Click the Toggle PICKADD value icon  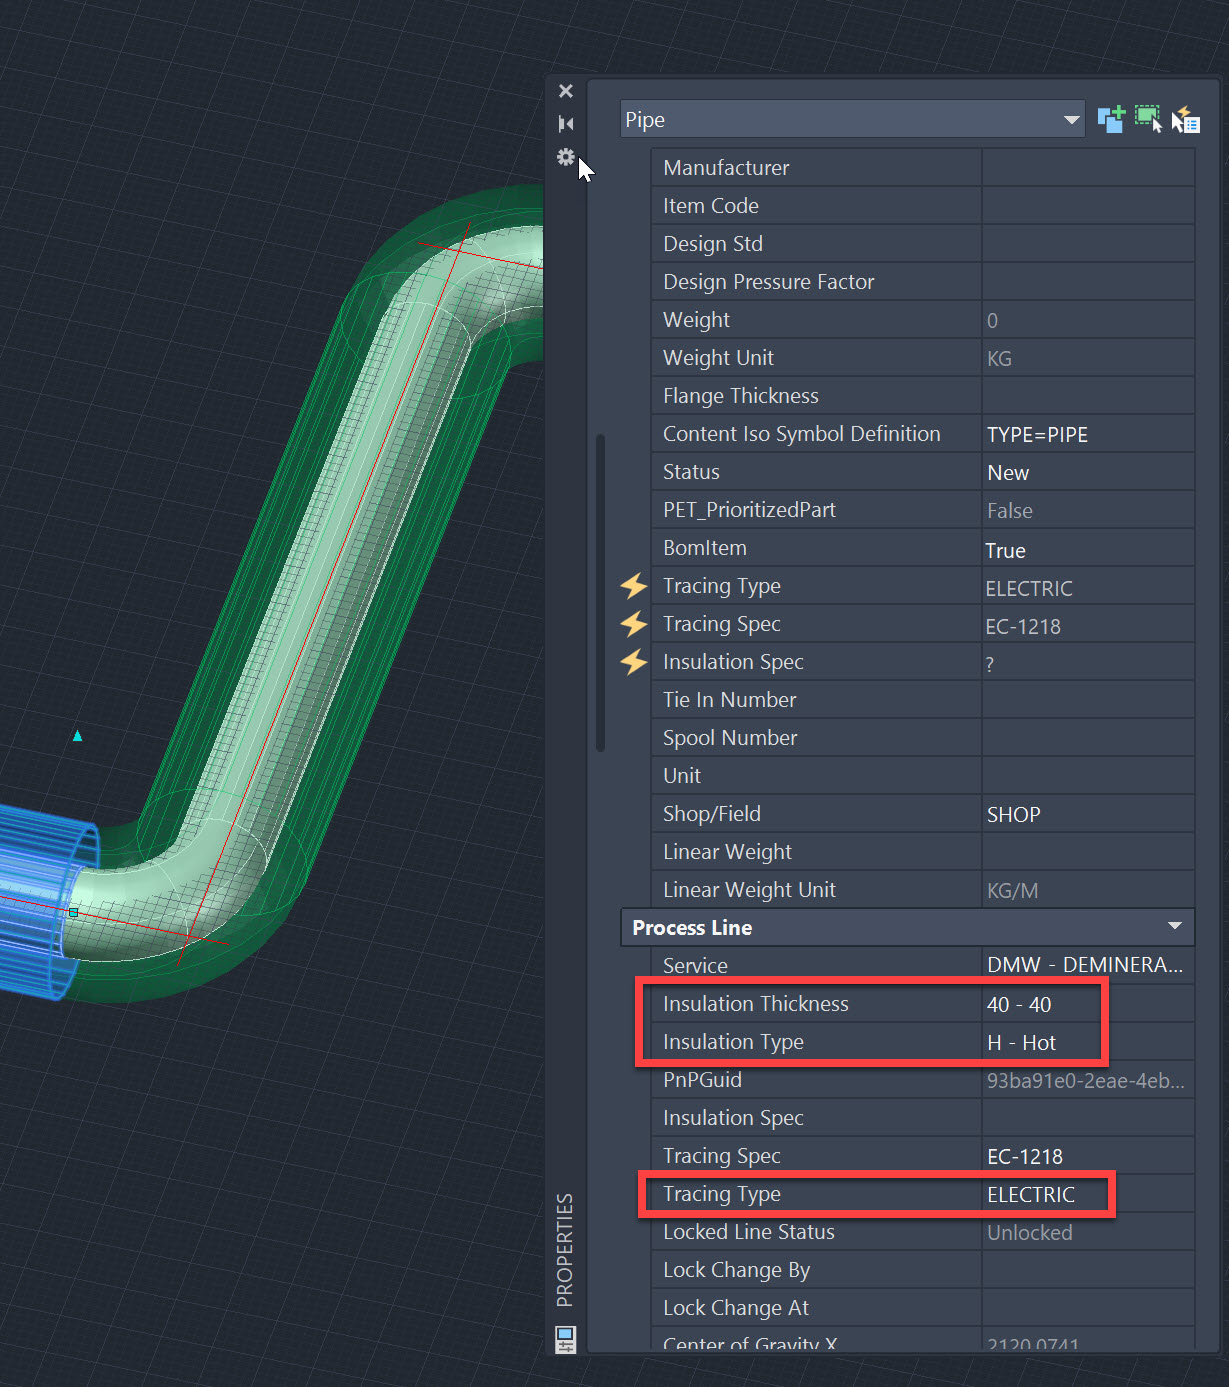(x=1110, y=118)
